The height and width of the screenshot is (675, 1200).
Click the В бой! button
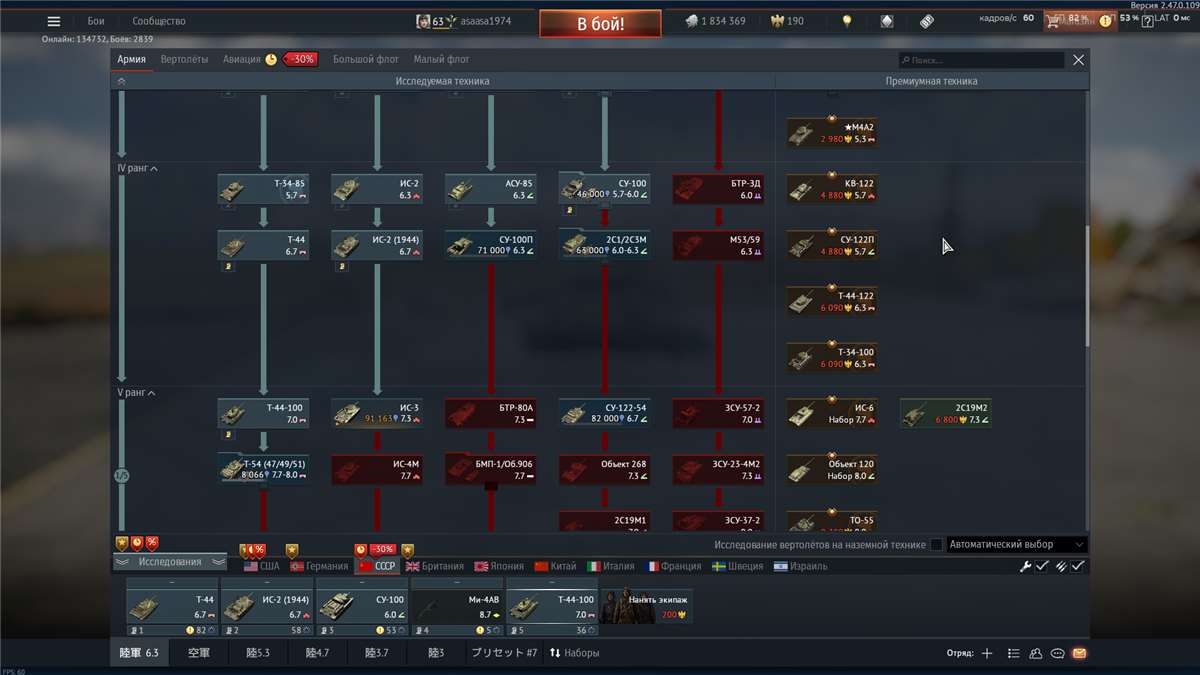point(600,24)
